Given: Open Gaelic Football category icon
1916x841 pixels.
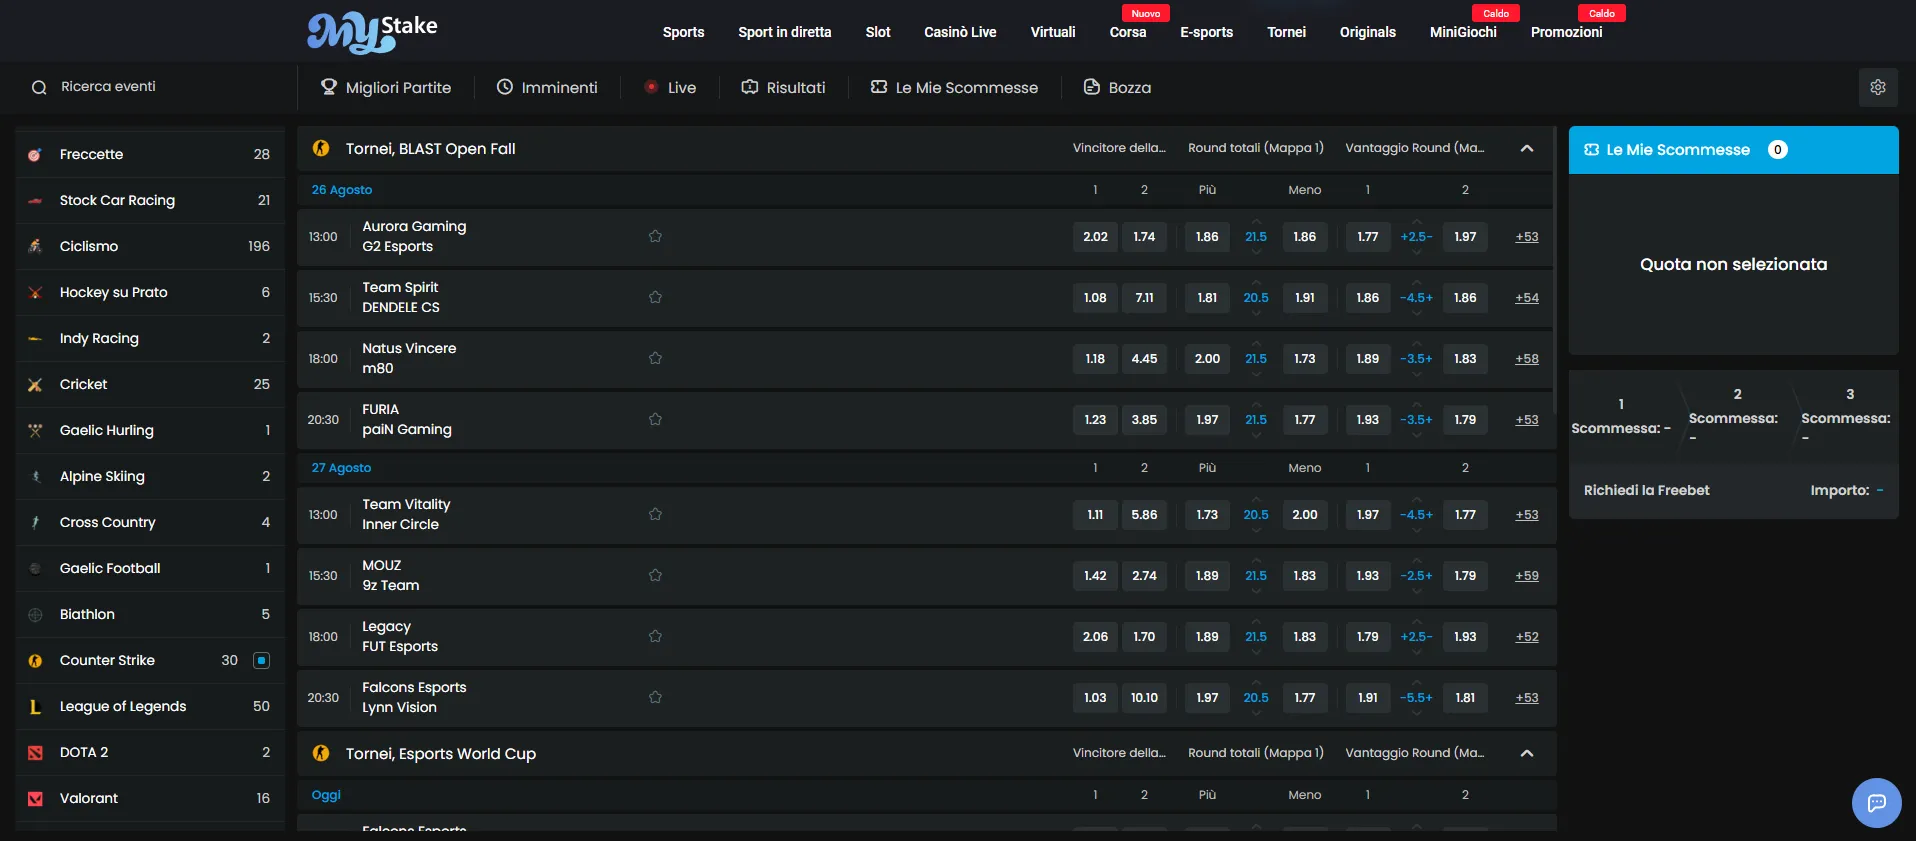Looking at the screenshot, I should [35, 568].
